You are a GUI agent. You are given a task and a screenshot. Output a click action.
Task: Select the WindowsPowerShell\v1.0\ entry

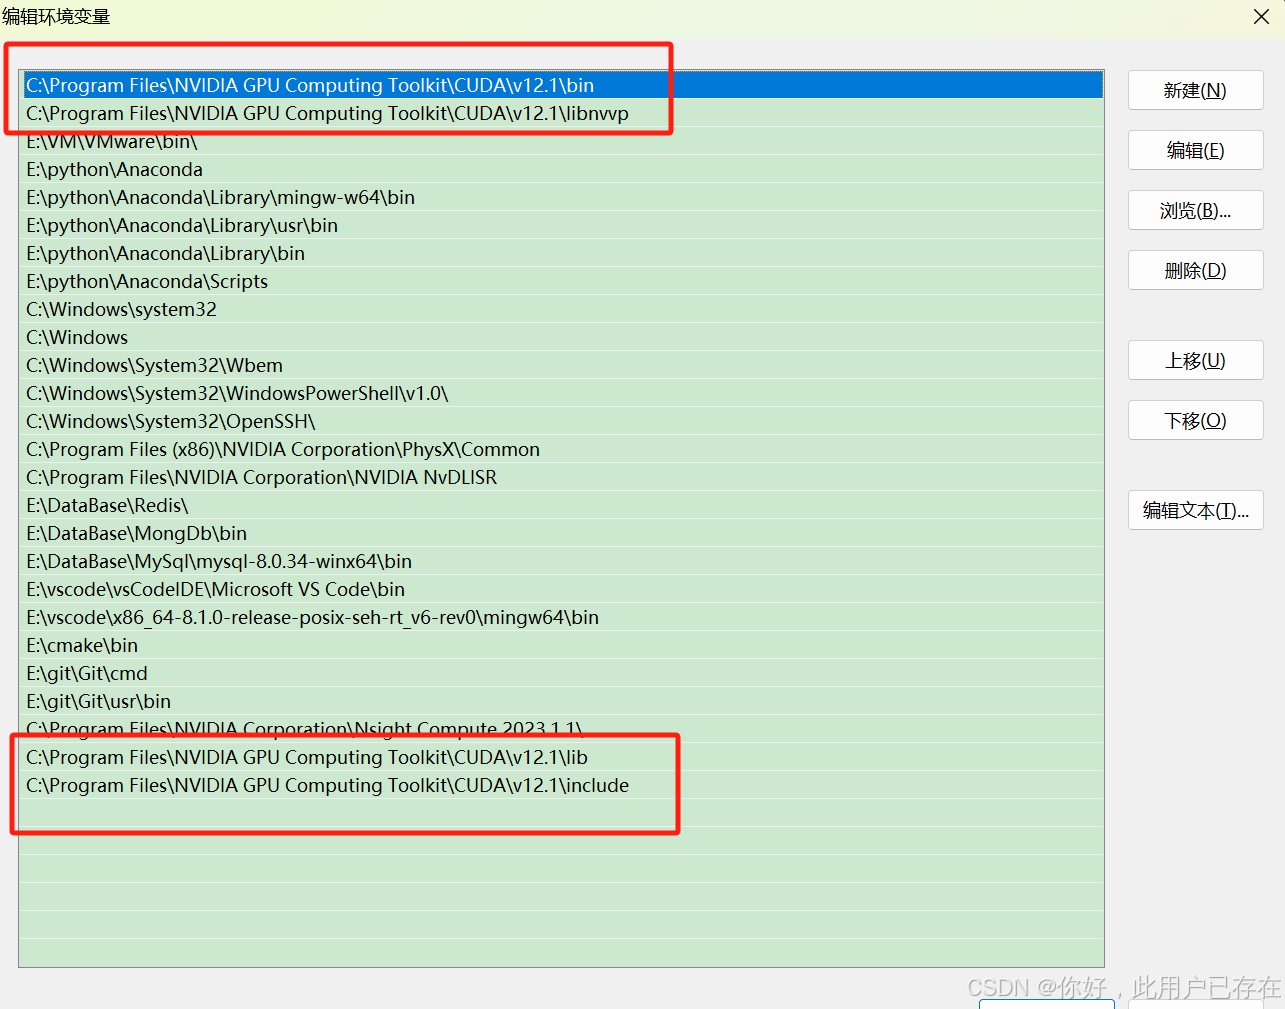561,393
